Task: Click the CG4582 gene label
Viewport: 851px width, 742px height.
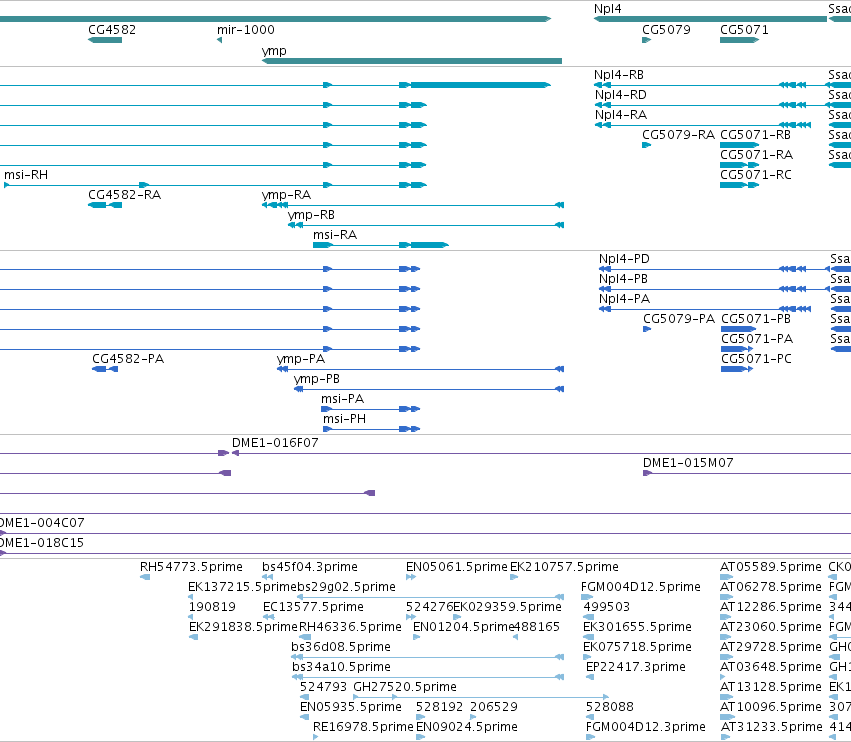Action: pos(112,29)
